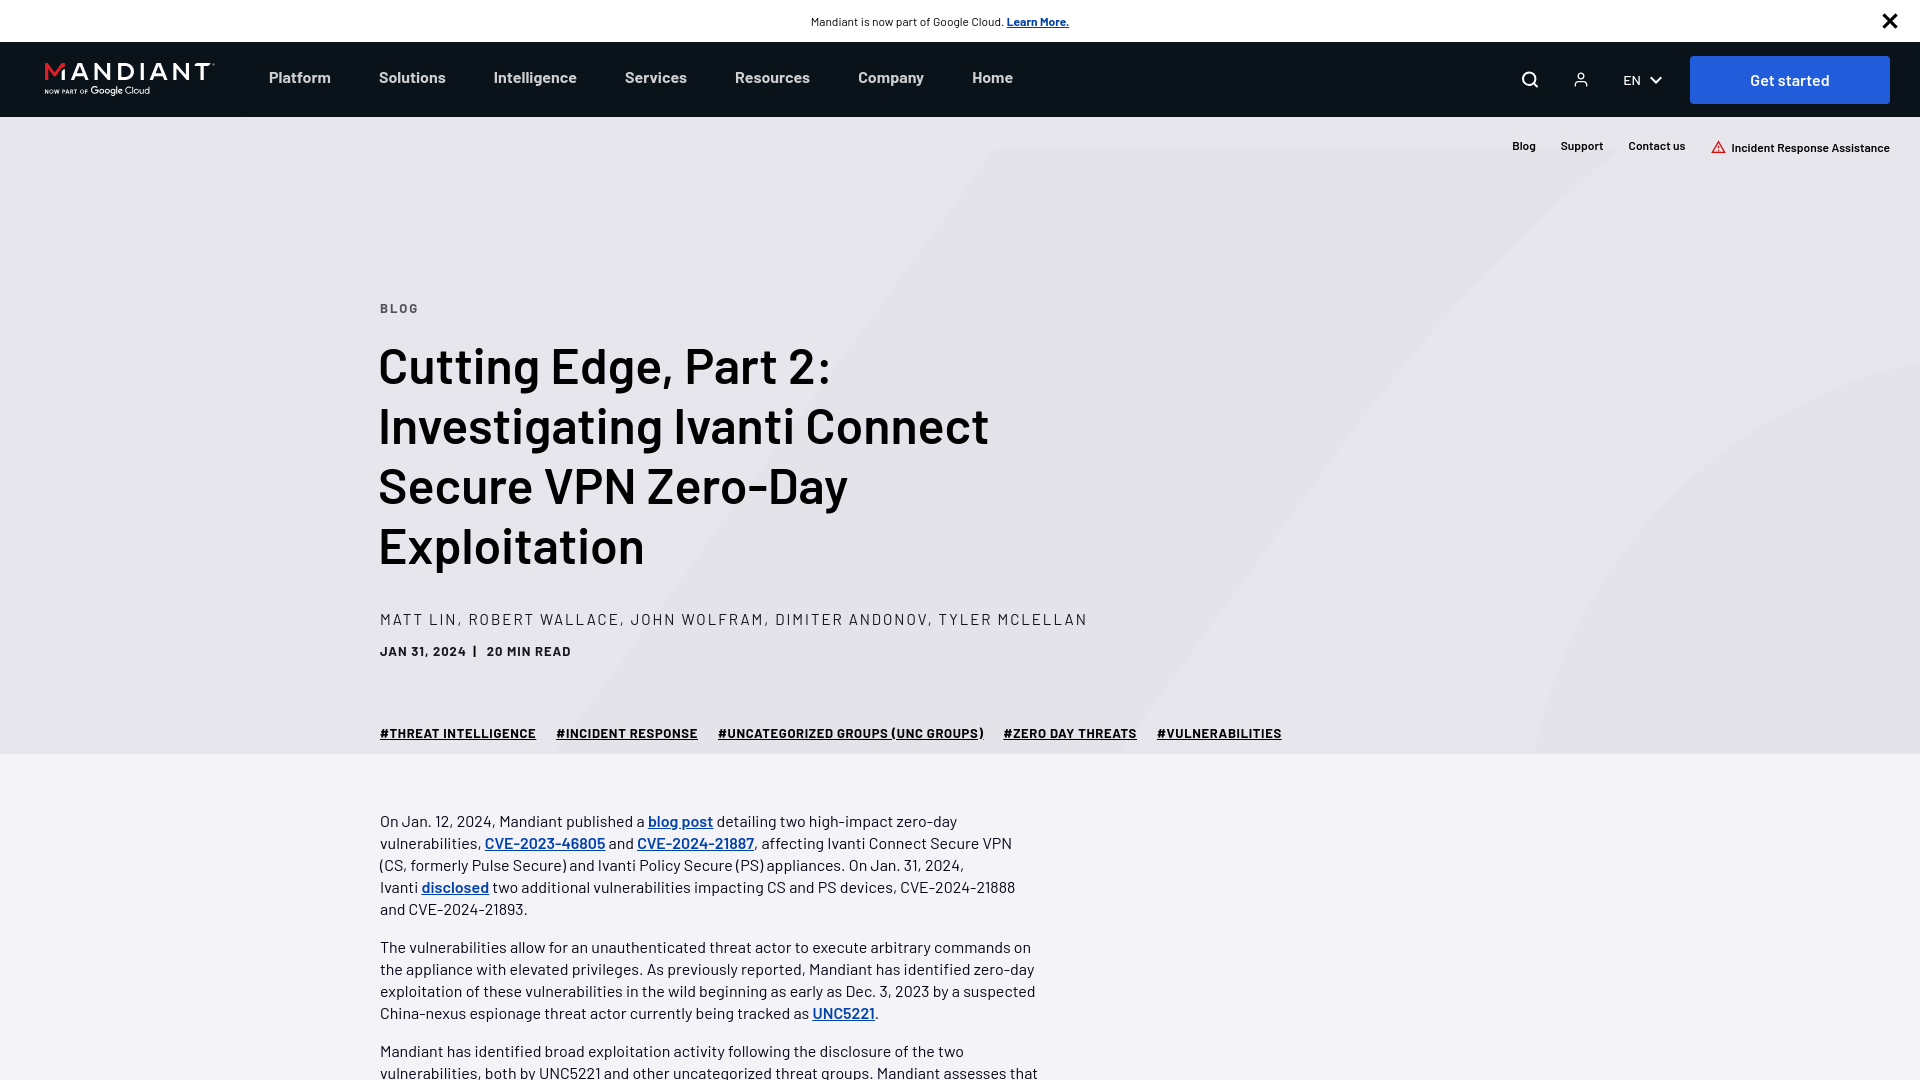Screen dimensions: 1920x1080
Task: Click the user account icon
Action: [1581, 79]
